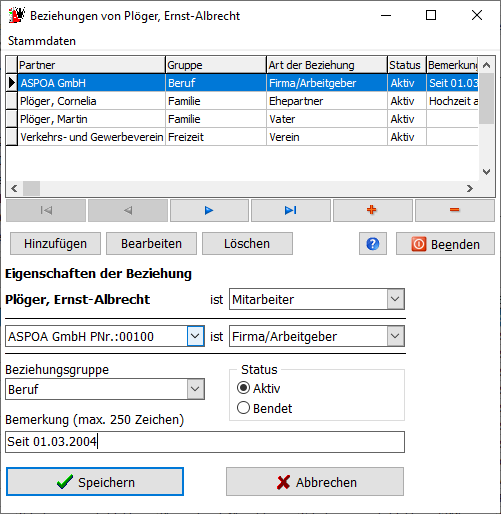Click the Speichern button
Image resolution: width=501 pixels, height=514 pixels.
pos(95,482)
